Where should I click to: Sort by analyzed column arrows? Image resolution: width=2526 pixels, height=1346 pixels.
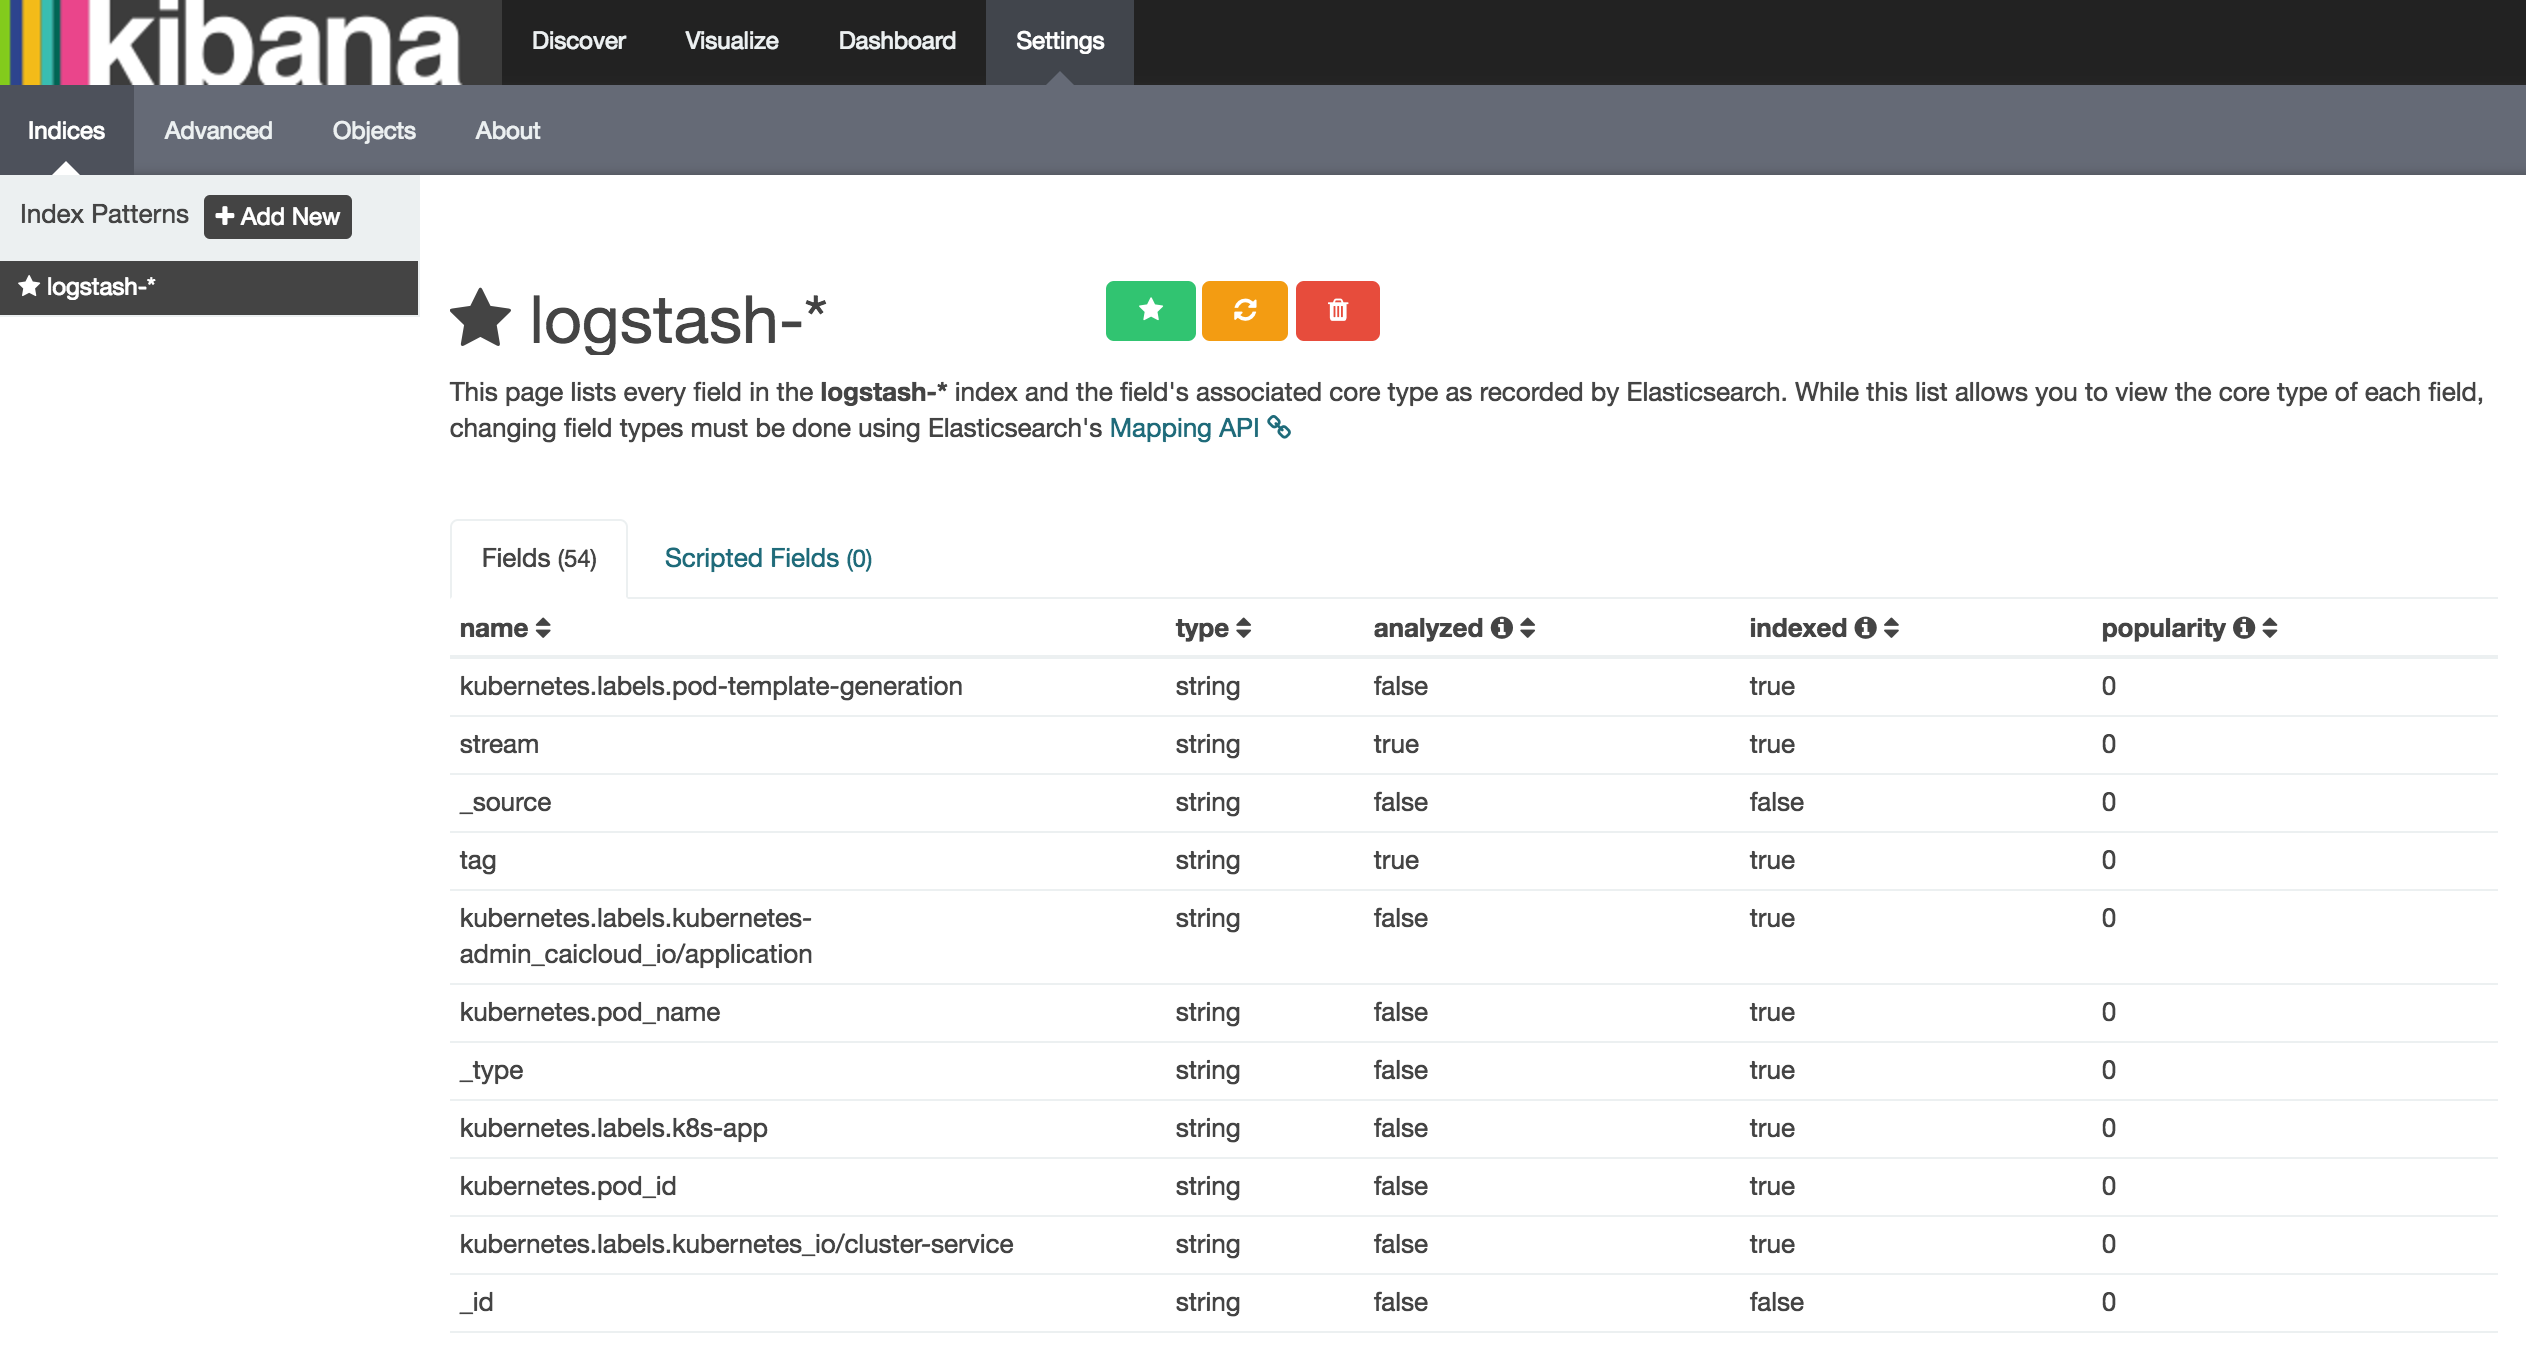click(x=1527, y=628)
